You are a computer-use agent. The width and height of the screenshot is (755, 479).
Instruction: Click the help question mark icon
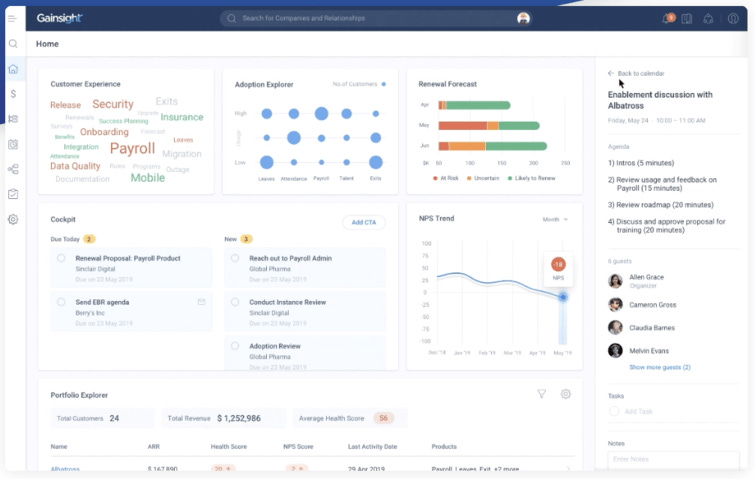(733, 19)
